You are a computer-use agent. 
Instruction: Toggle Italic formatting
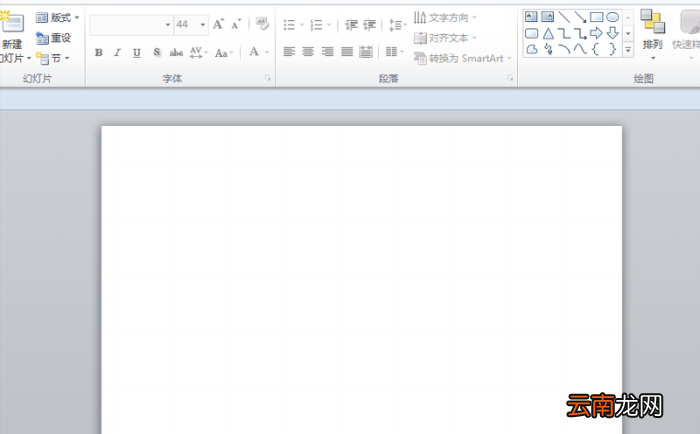coord(117,53)
